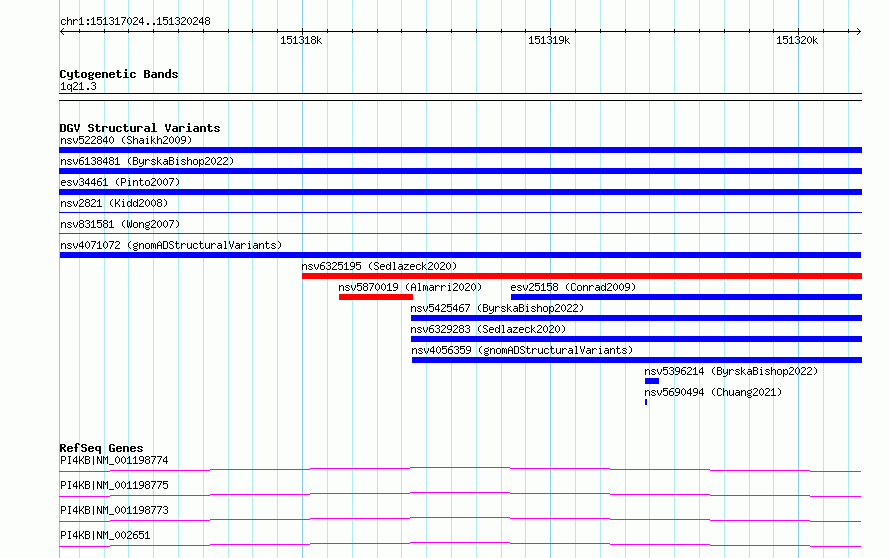Click the left arrowhead on the ruler
The width and height of the screenshot is (890, 558).
point(62,32)
